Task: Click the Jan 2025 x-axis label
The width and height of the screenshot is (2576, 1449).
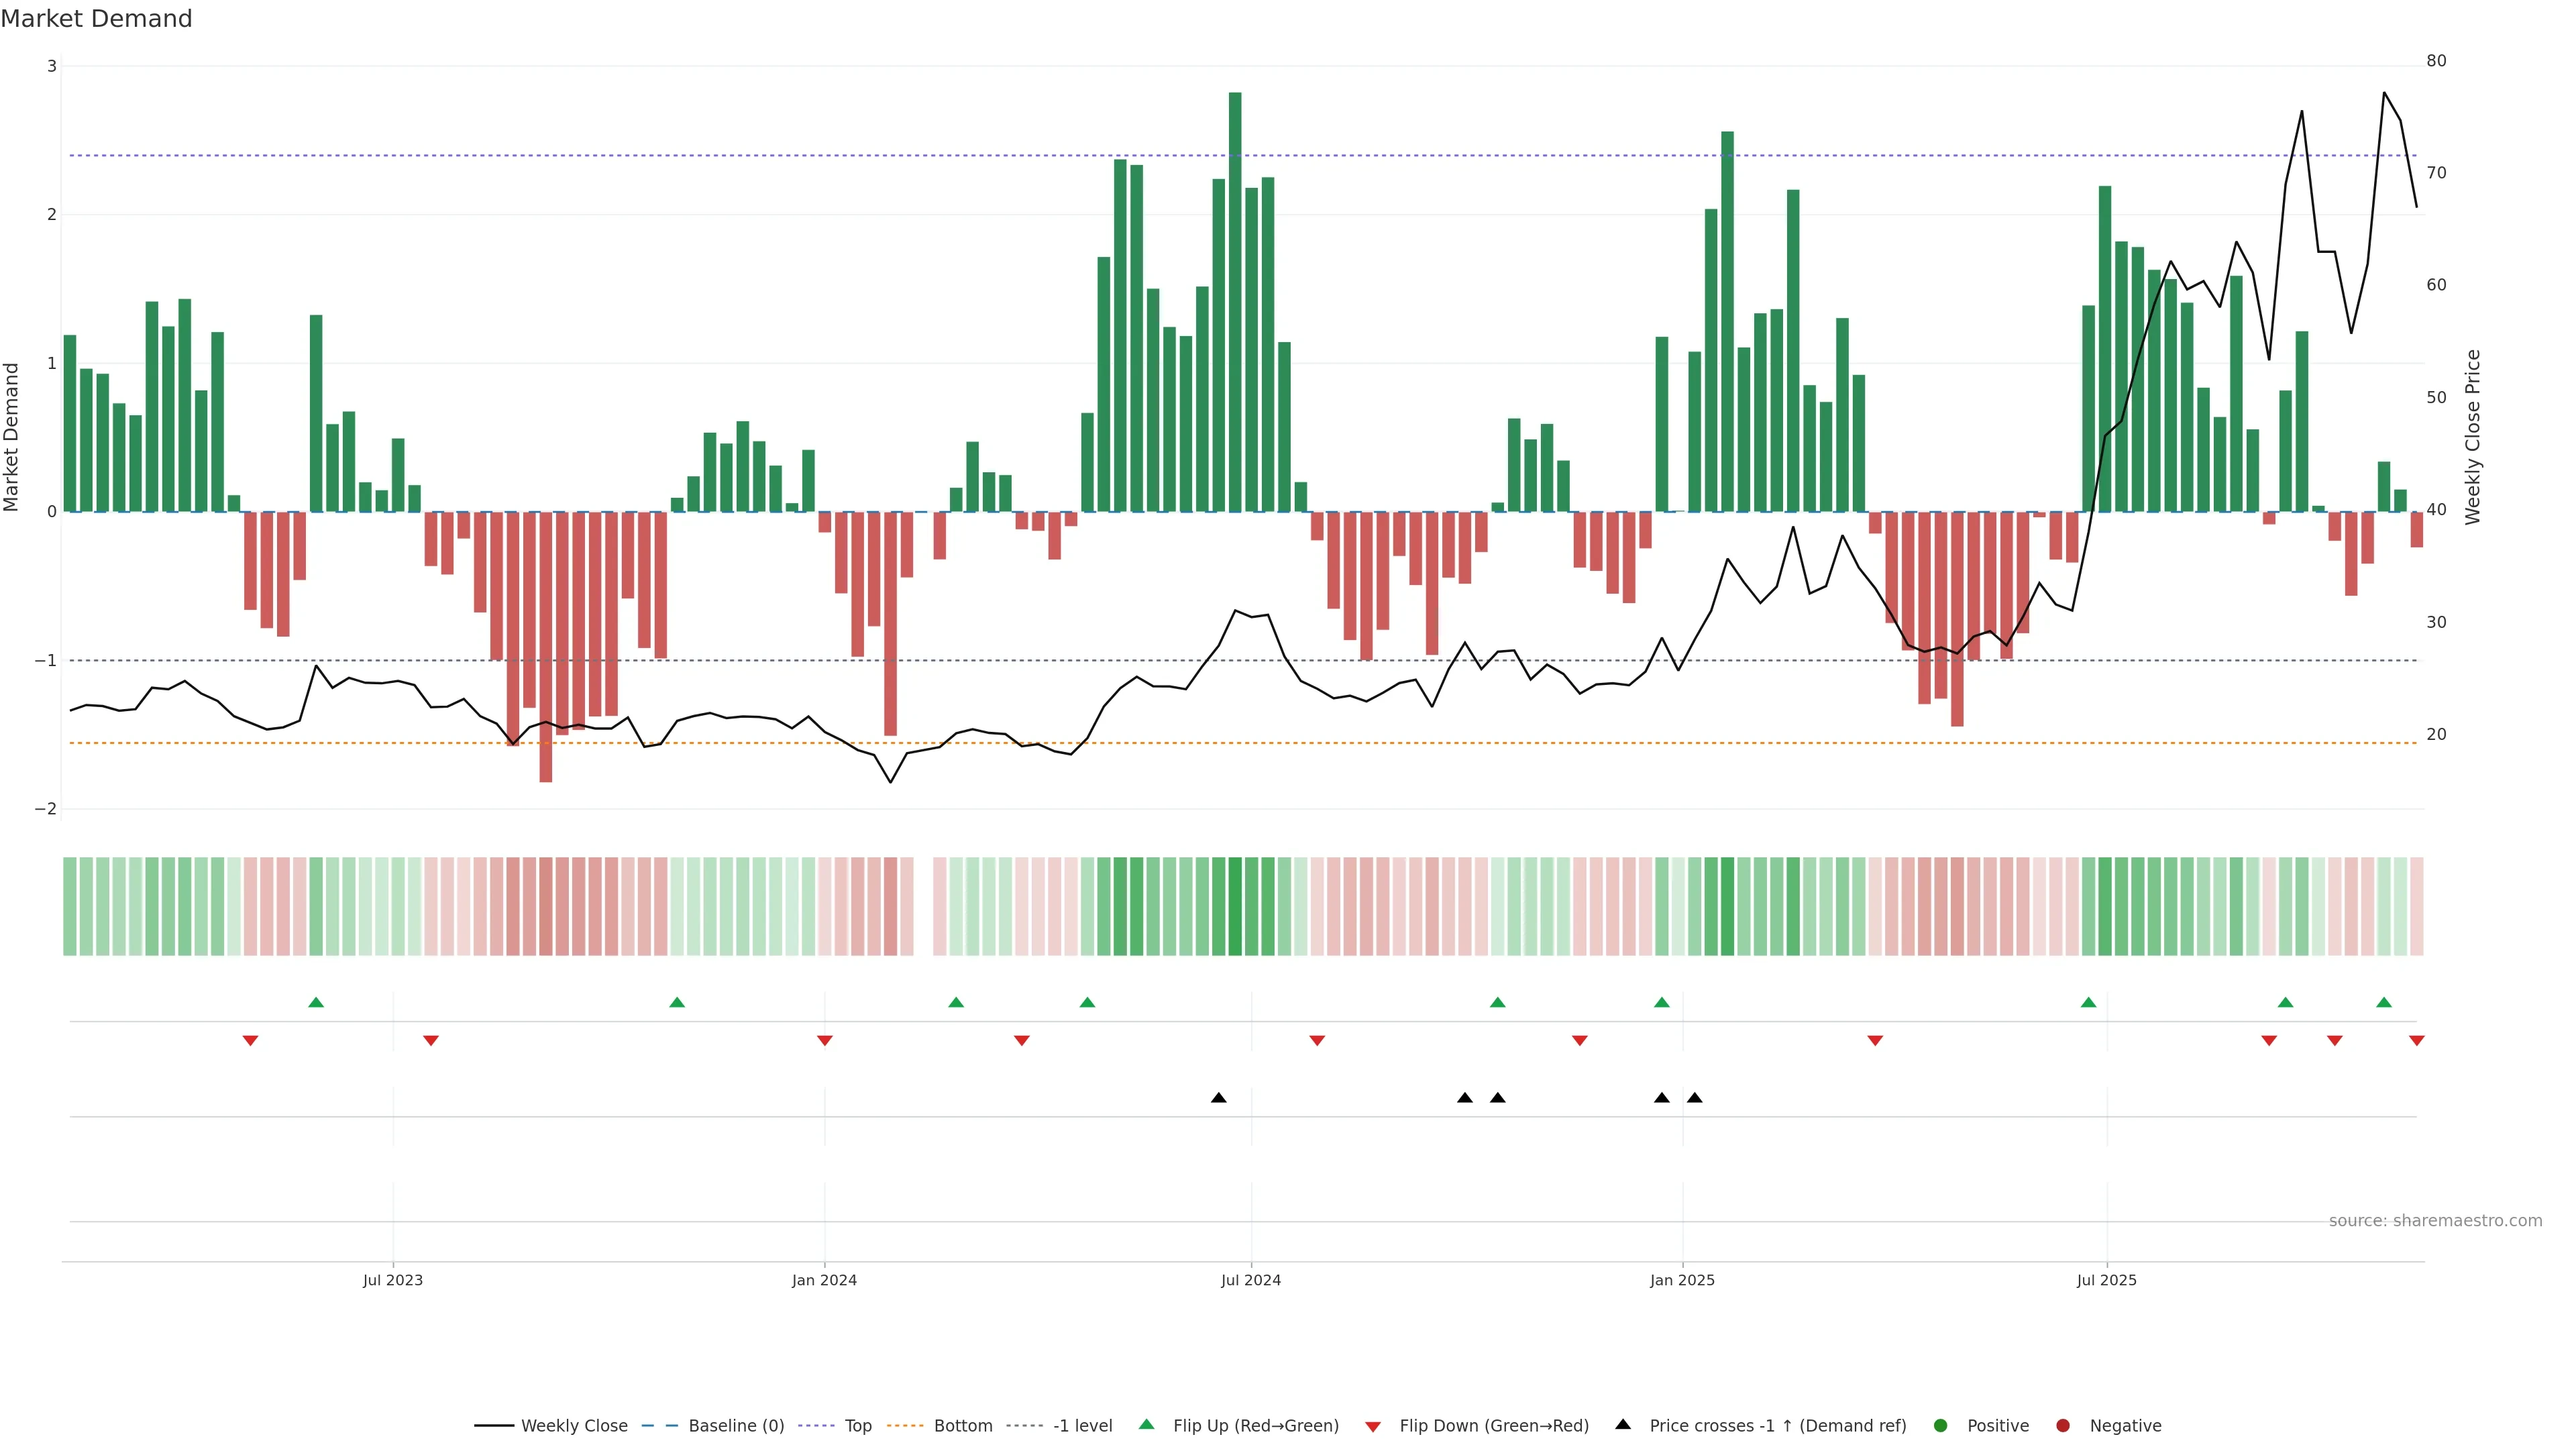Action: click(x=1682, y=1280)
